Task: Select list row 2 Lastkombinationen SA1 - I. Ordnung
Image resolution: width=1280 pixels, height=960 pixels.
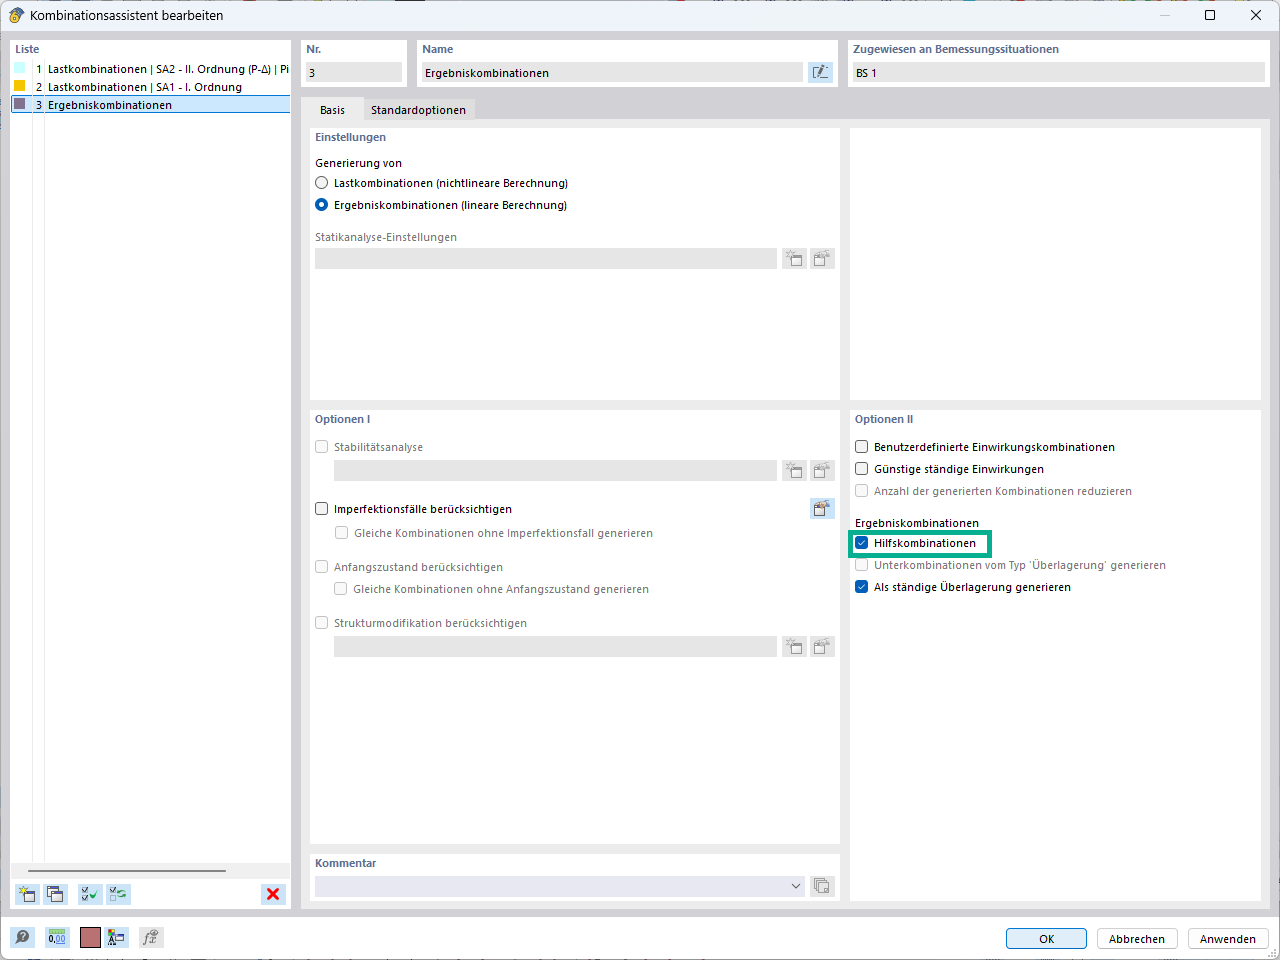Action: point(150,87)
